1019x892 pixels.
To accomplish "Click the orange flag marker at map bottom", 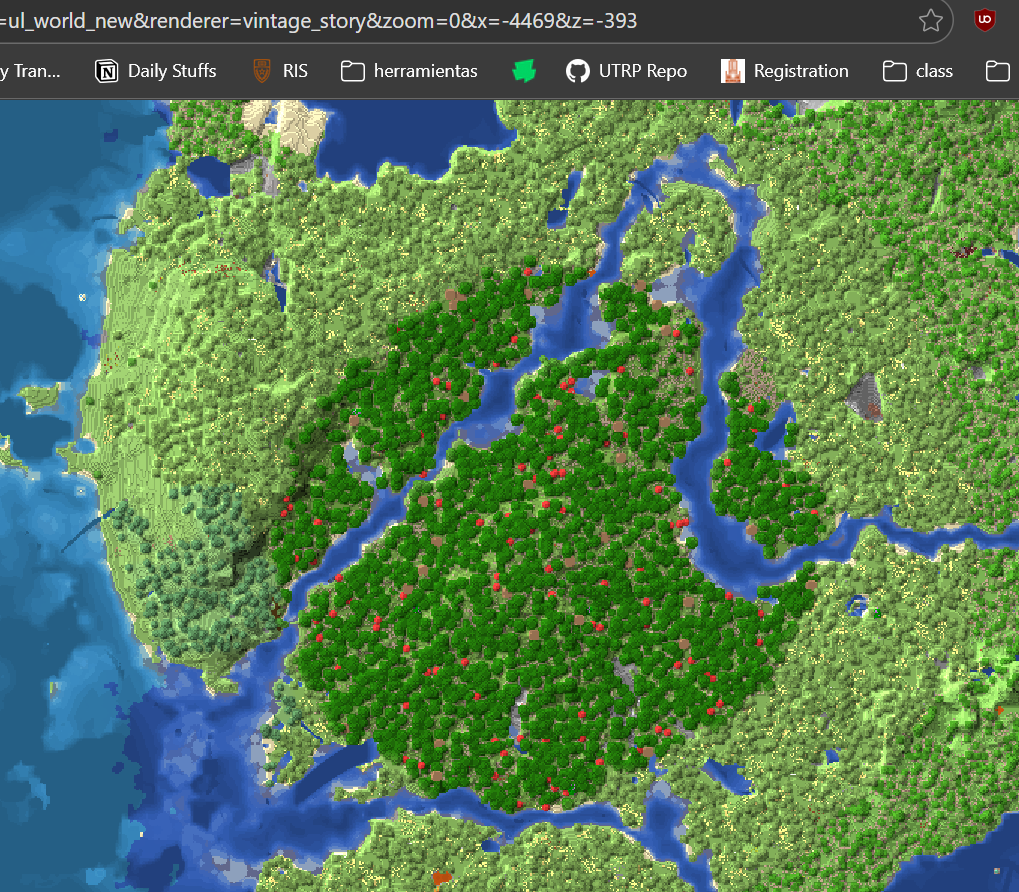I will click(x=441, y=878).
